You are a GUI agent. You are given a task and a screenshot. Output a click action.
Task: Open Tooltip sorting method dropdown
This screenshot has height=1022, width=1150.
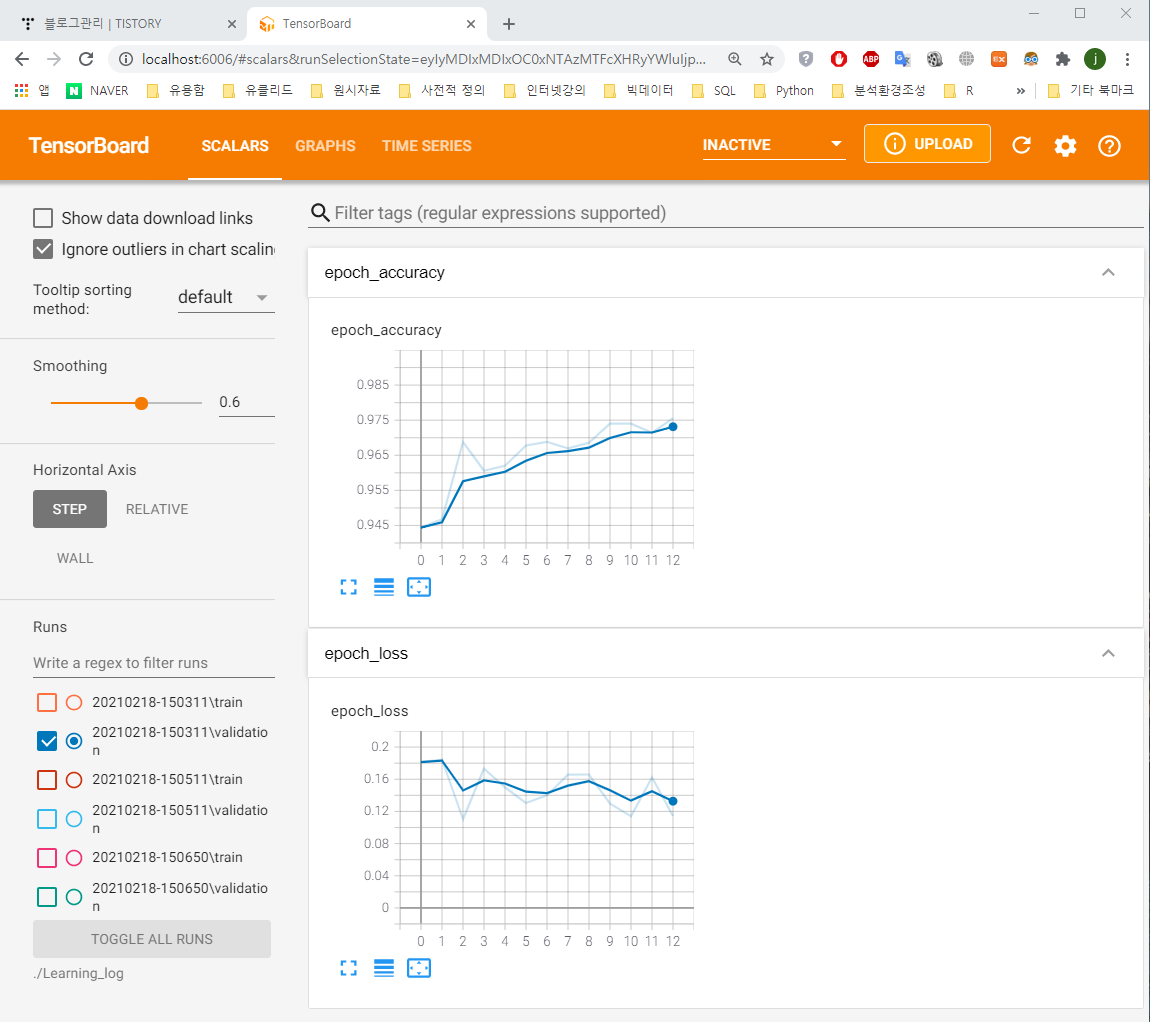pyautogui.click(x=226, y=297)
